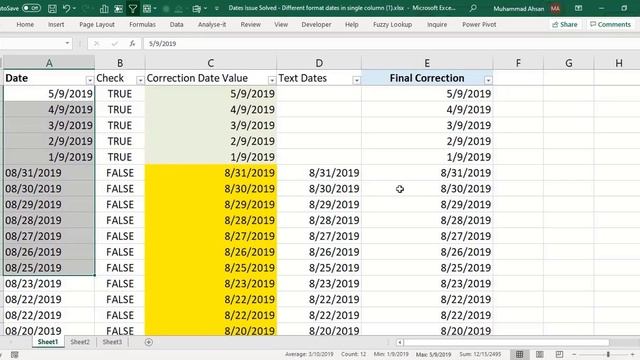Switch to Page Break Preview icon

click(x=560, y=354)
